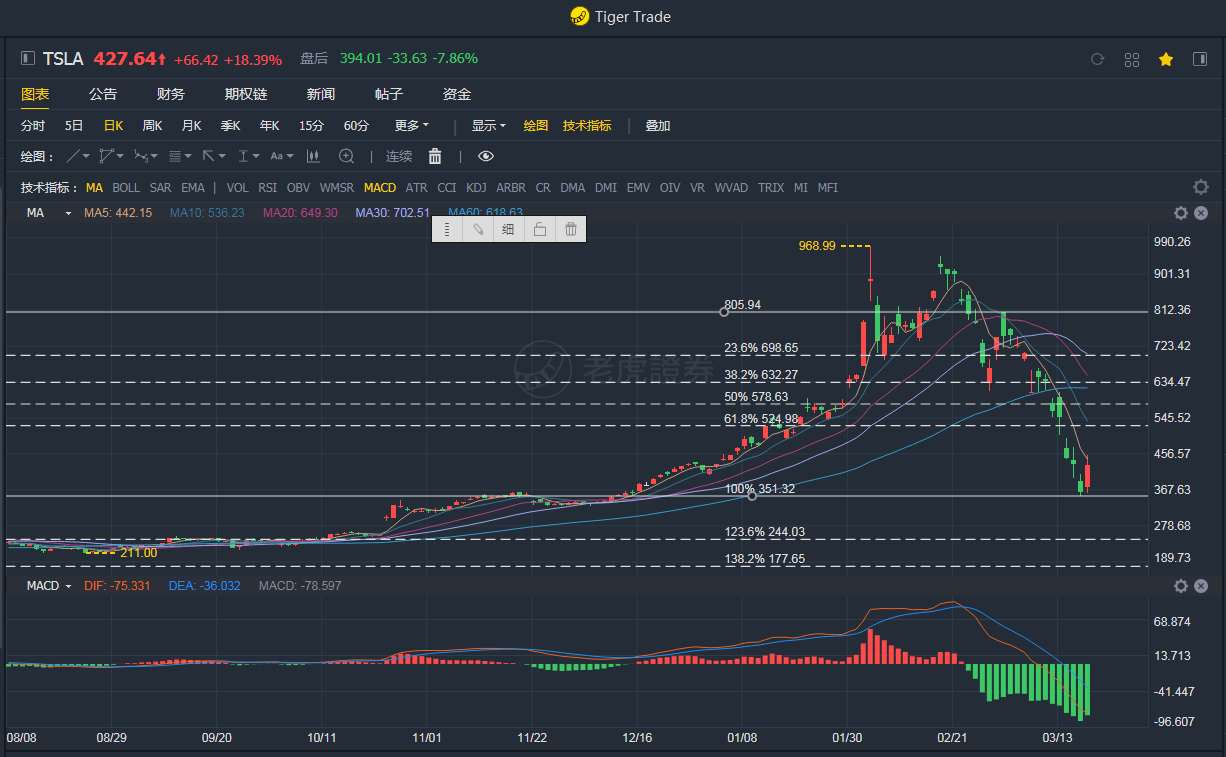Expand the Fibonacci lines tool dropdown arrow

point(188,156)
